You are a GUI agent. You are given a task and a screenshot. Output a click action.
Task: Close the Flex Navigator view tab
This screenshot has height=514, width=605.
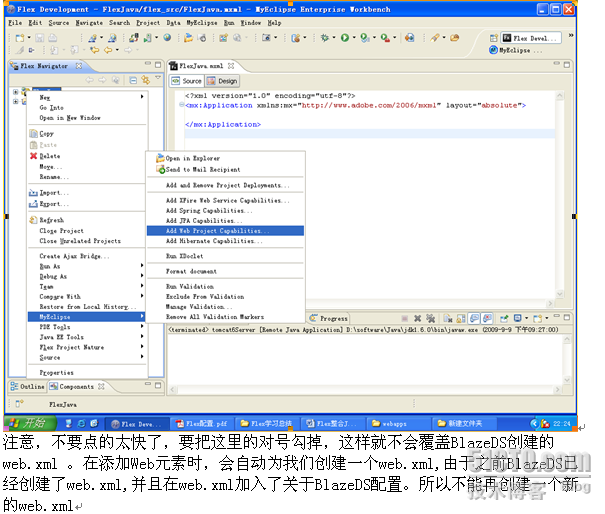[x=79, y=66]
